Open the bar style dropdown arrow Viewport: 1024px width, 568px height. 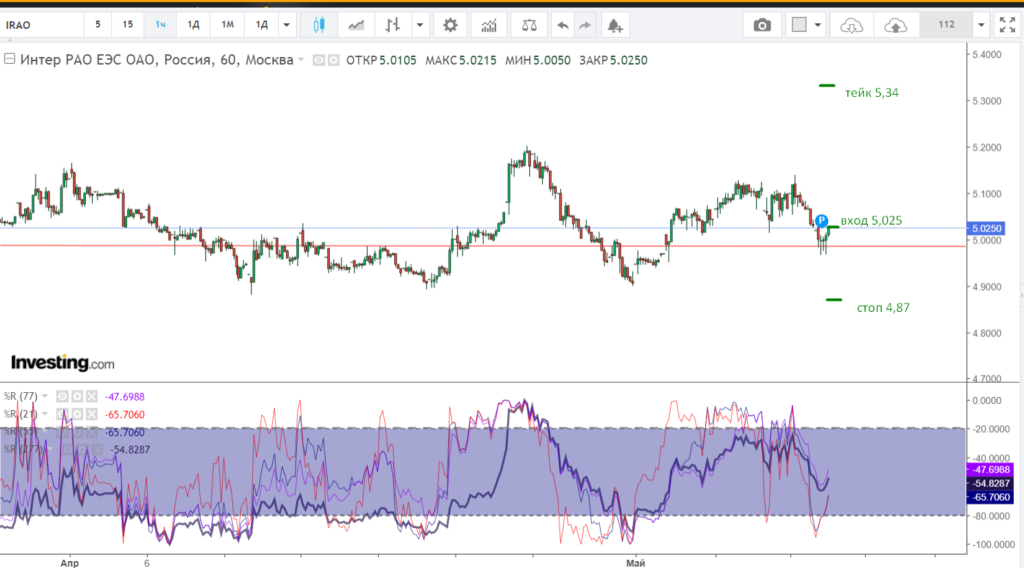click(x=421, y=25)
